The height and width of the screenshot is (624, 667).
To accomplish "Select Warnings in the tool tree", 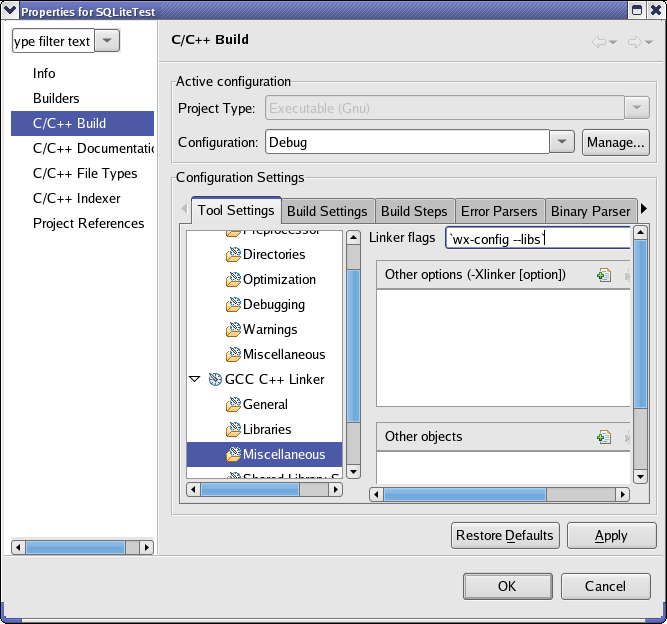I will pyautogui.click(x=270, y=329).
